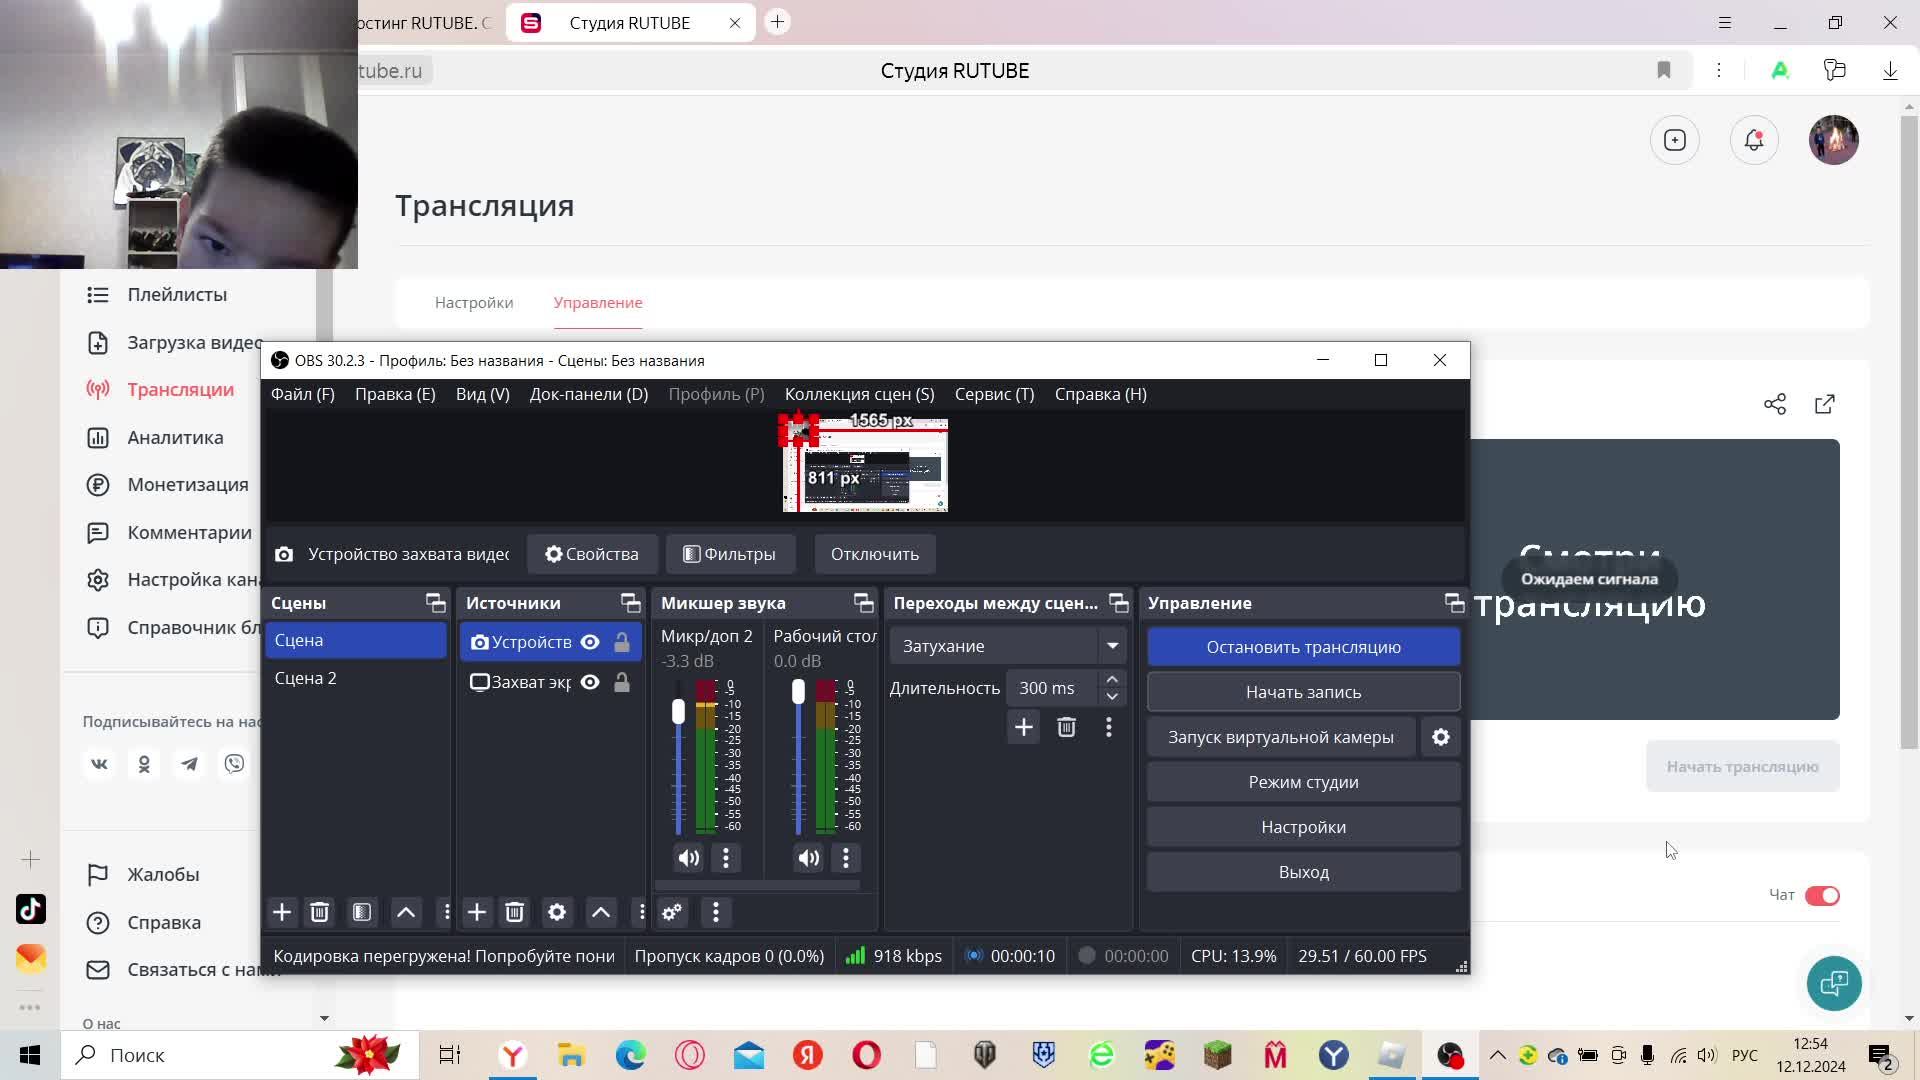Screen dimensions: 1920x1080
Task: Undock the Микшер звука panel
Action: pyautogui.click(x=863, y=603)
